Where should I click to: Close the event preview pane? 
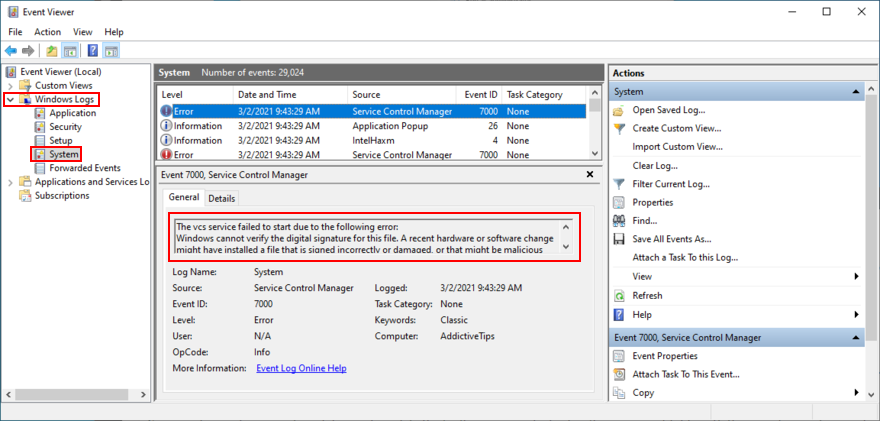coord(590,175)
